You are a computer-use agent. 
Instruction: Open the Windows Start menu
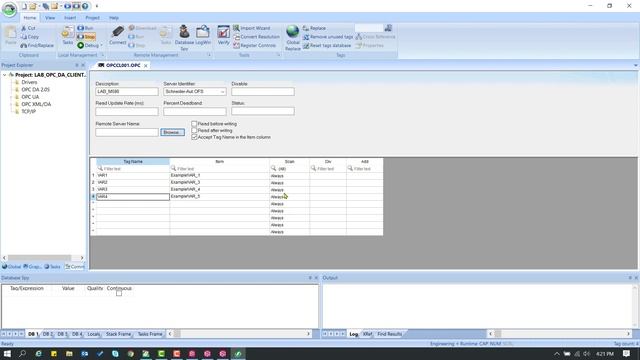point(7,353)
